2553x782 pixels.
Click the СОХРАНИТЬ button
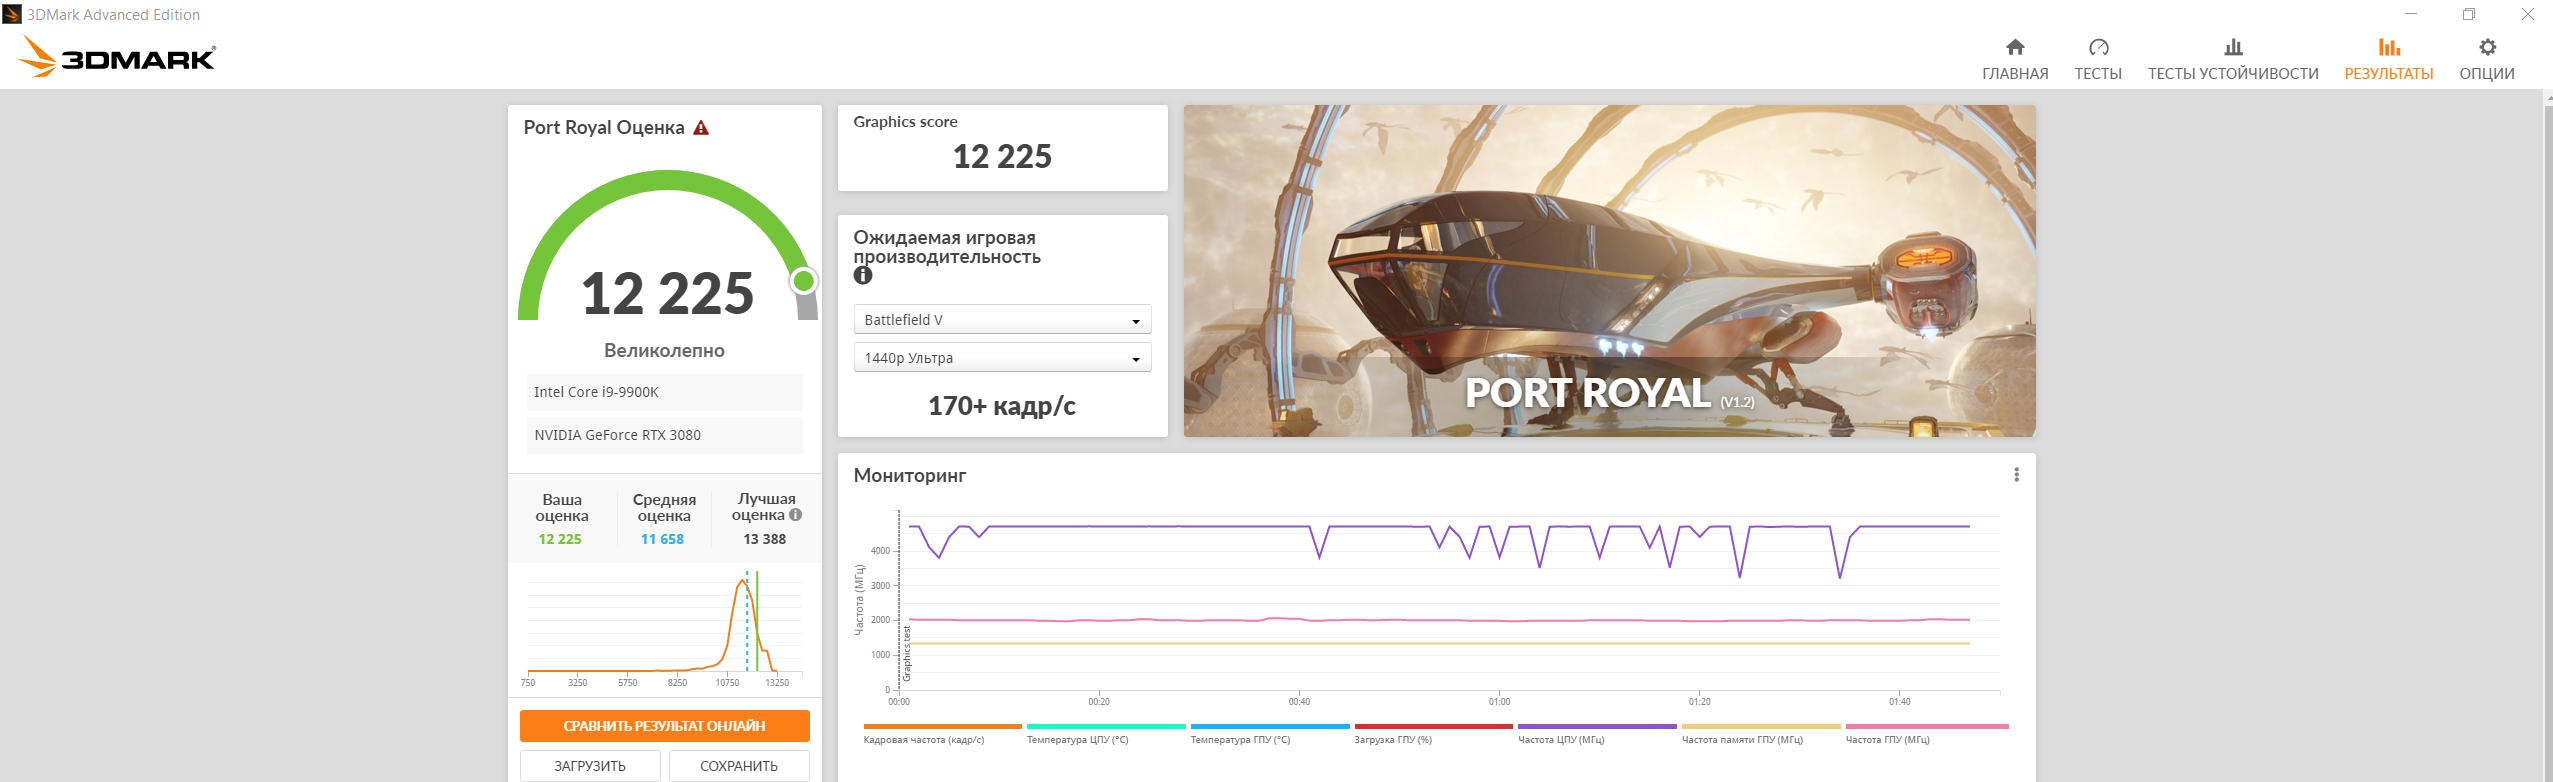[739, 766]
